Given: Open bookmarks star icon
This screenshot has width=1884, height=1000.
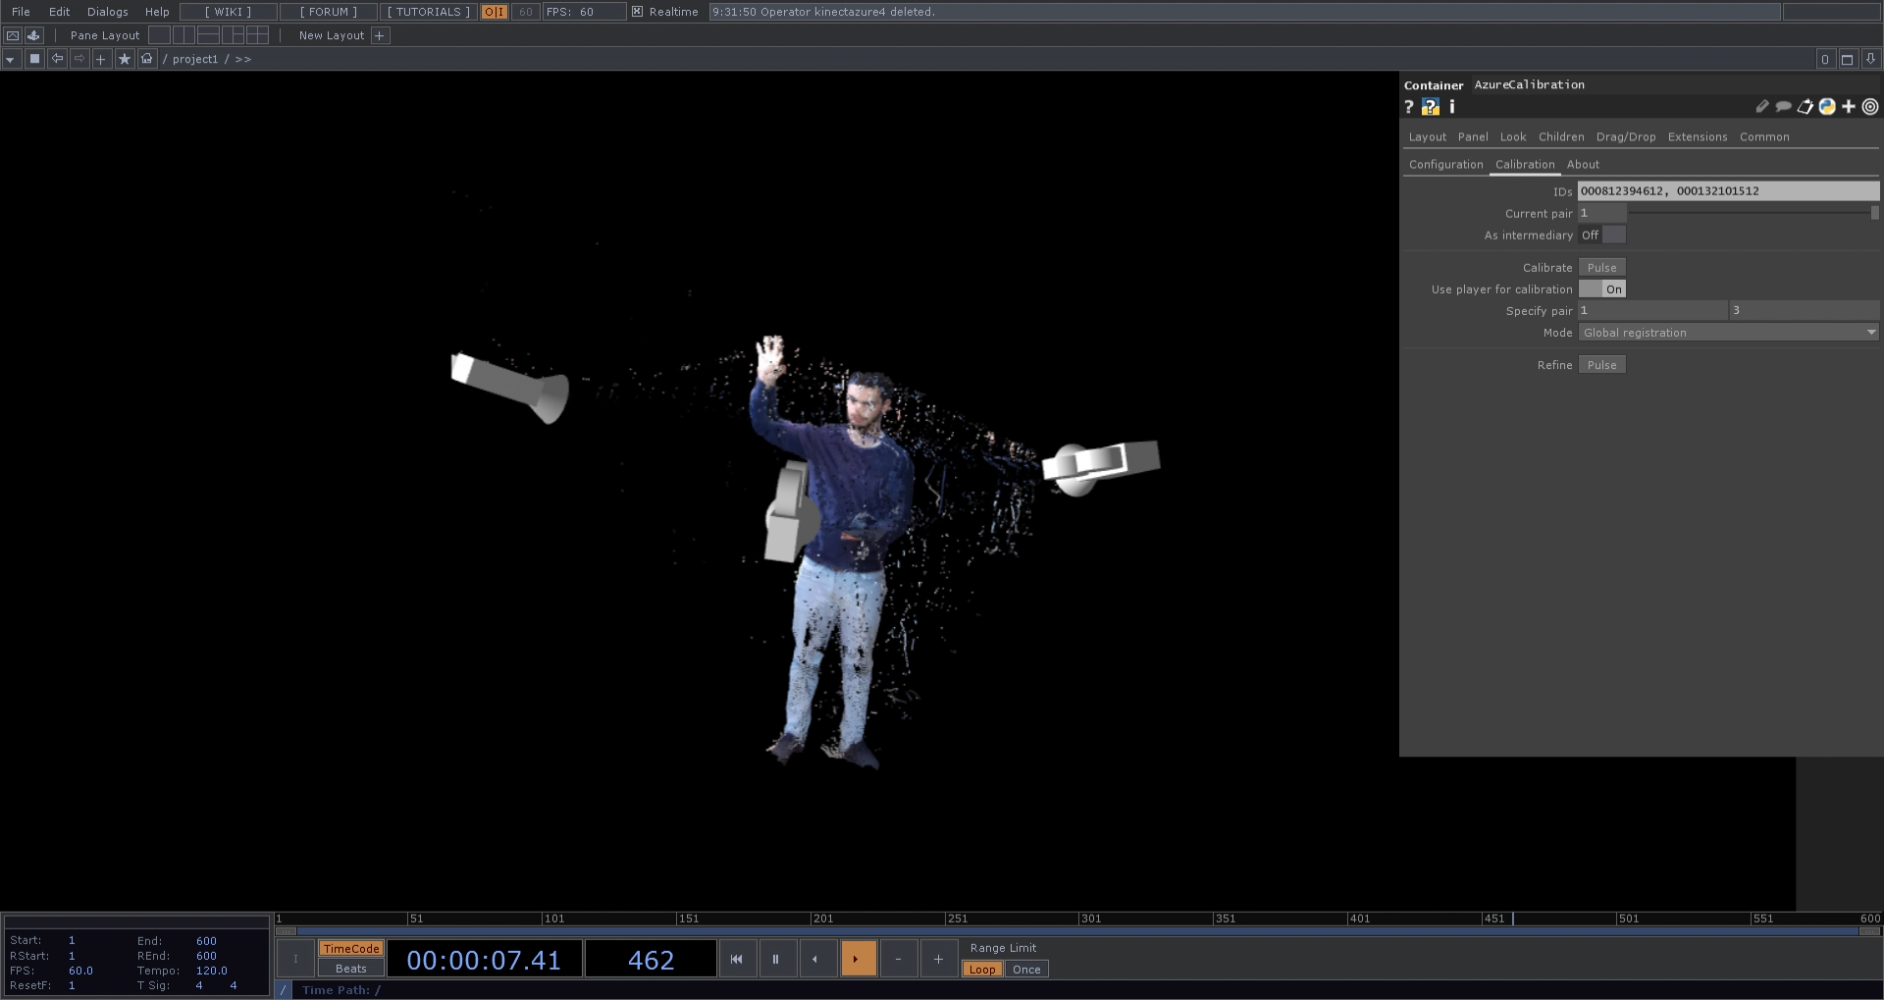Looking at the screenshot, I should tap(124, 59).
